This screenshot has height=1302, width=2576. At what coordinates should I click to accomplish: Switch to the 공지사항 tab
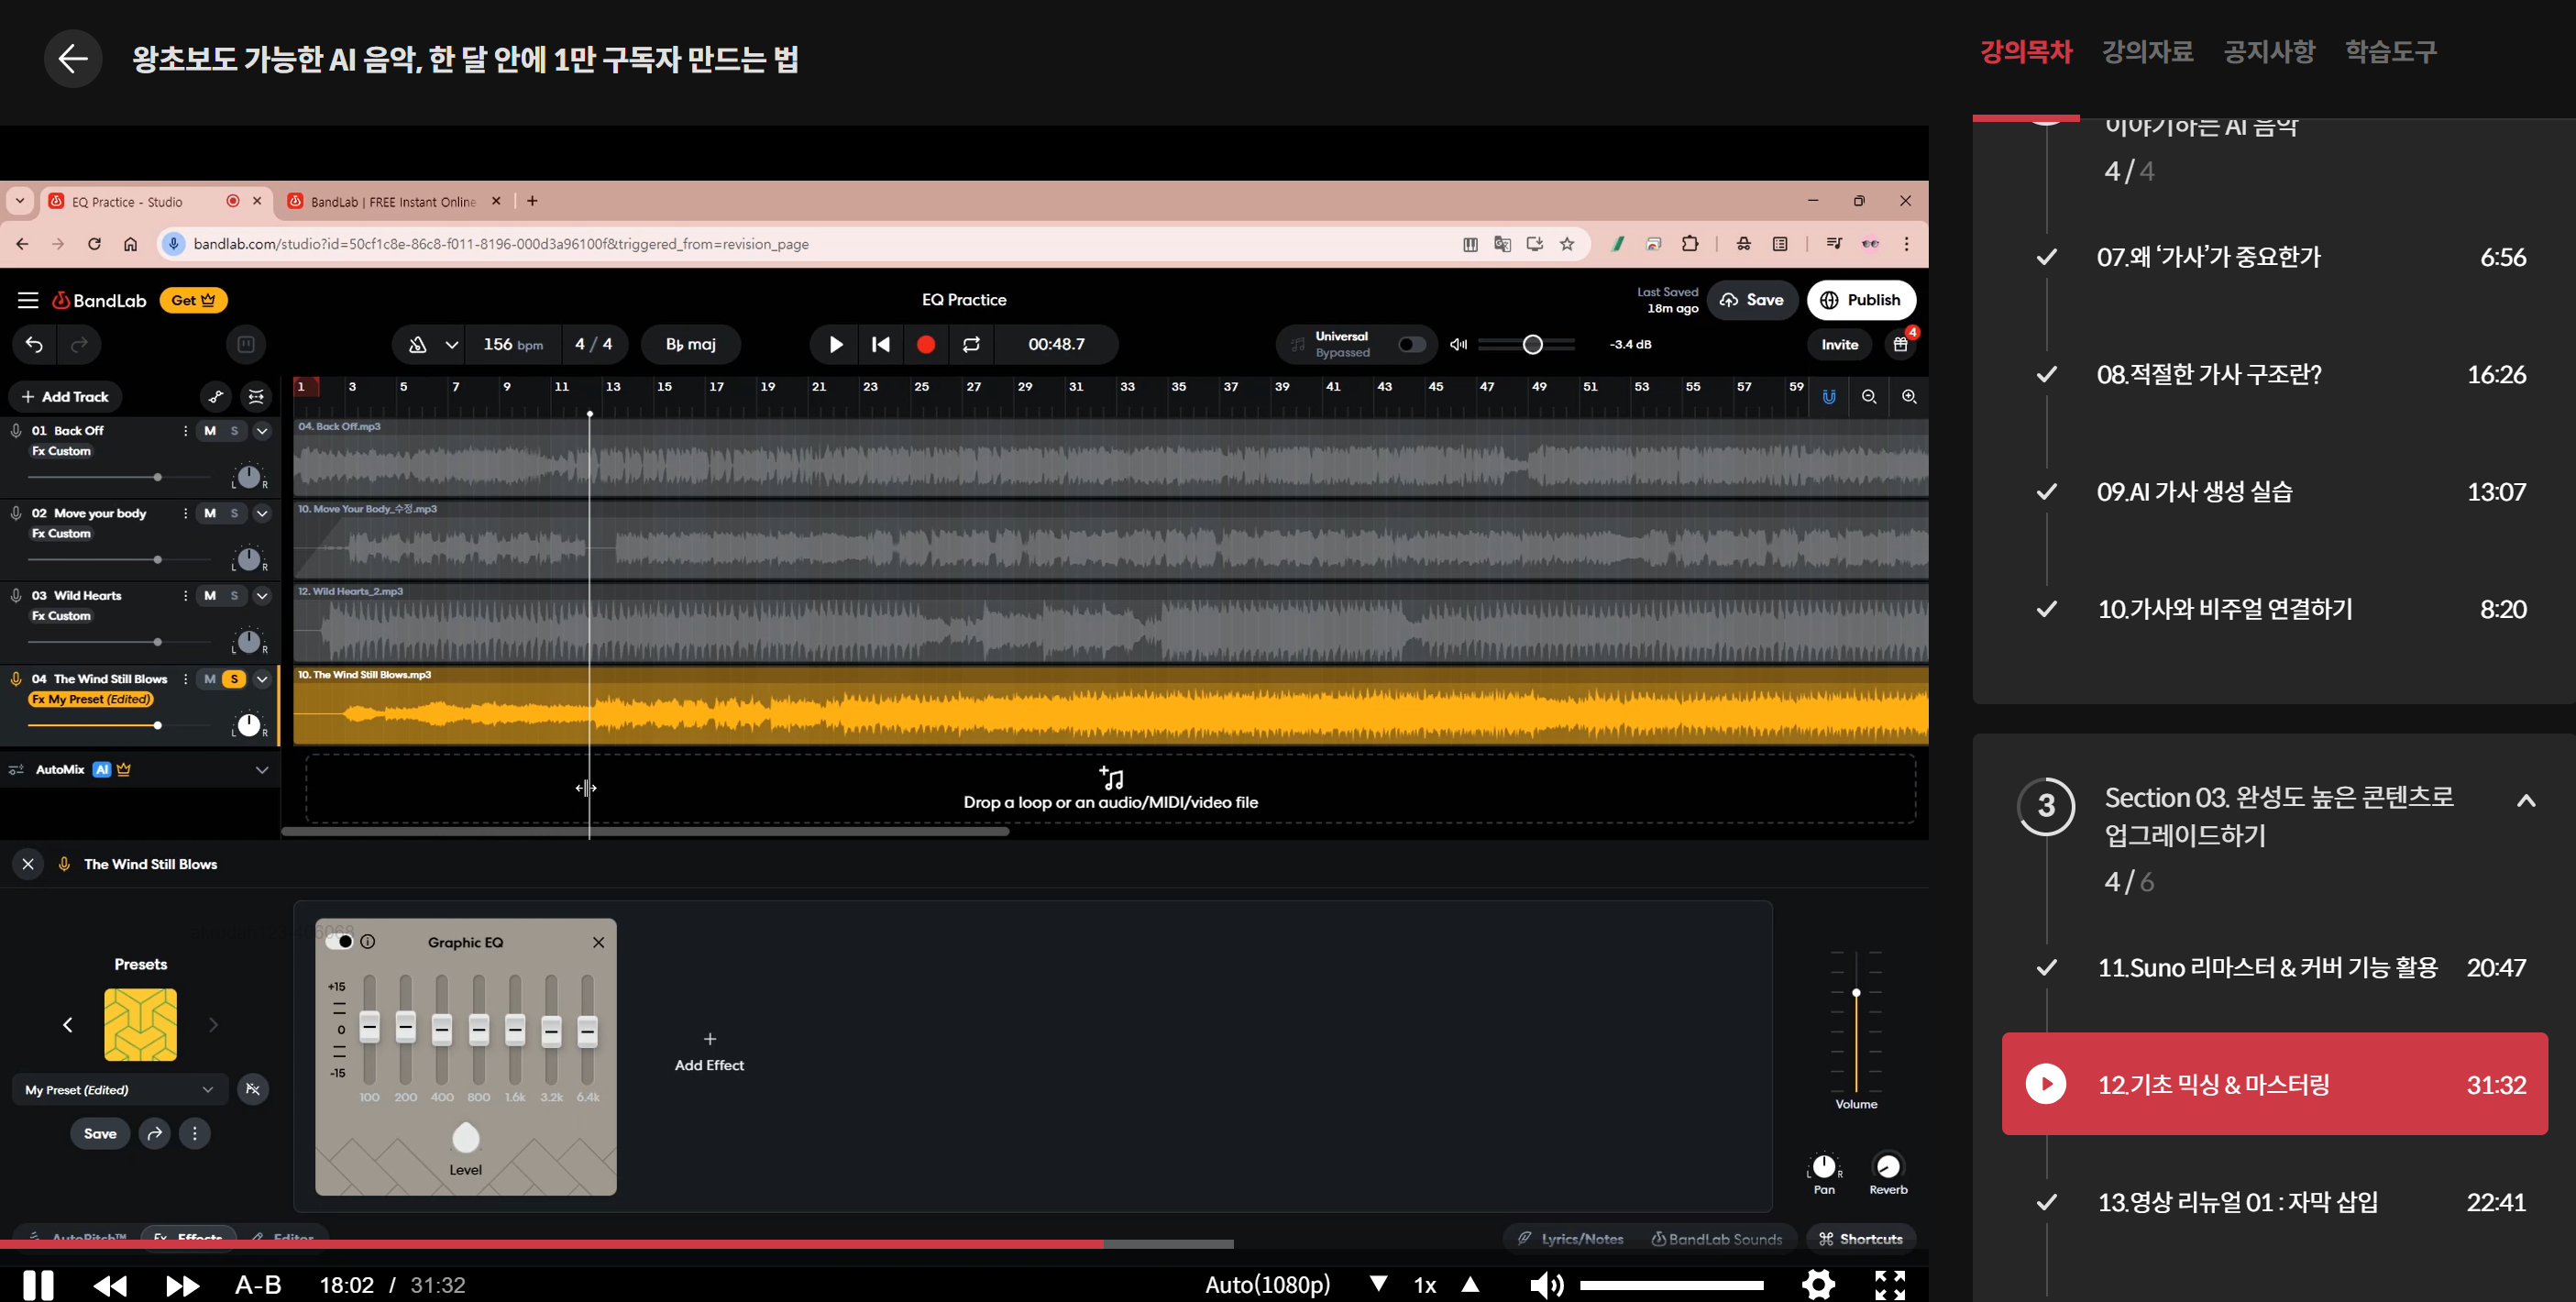[x=2269, y=52]
